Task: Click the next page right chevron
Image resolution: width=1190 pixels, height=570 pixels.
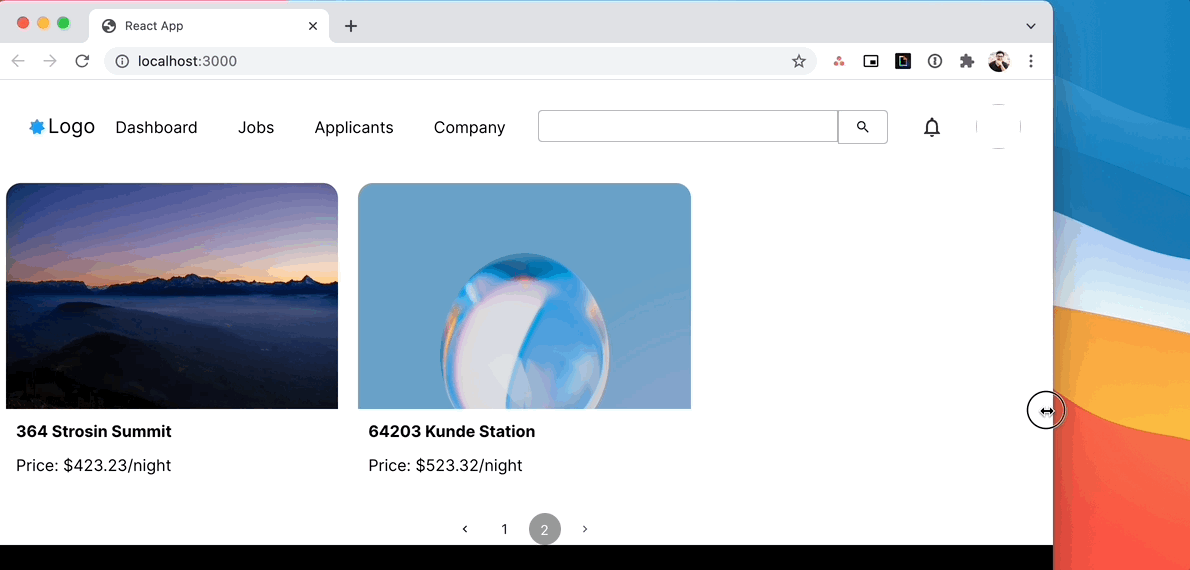Action: (x=584, y=529)
